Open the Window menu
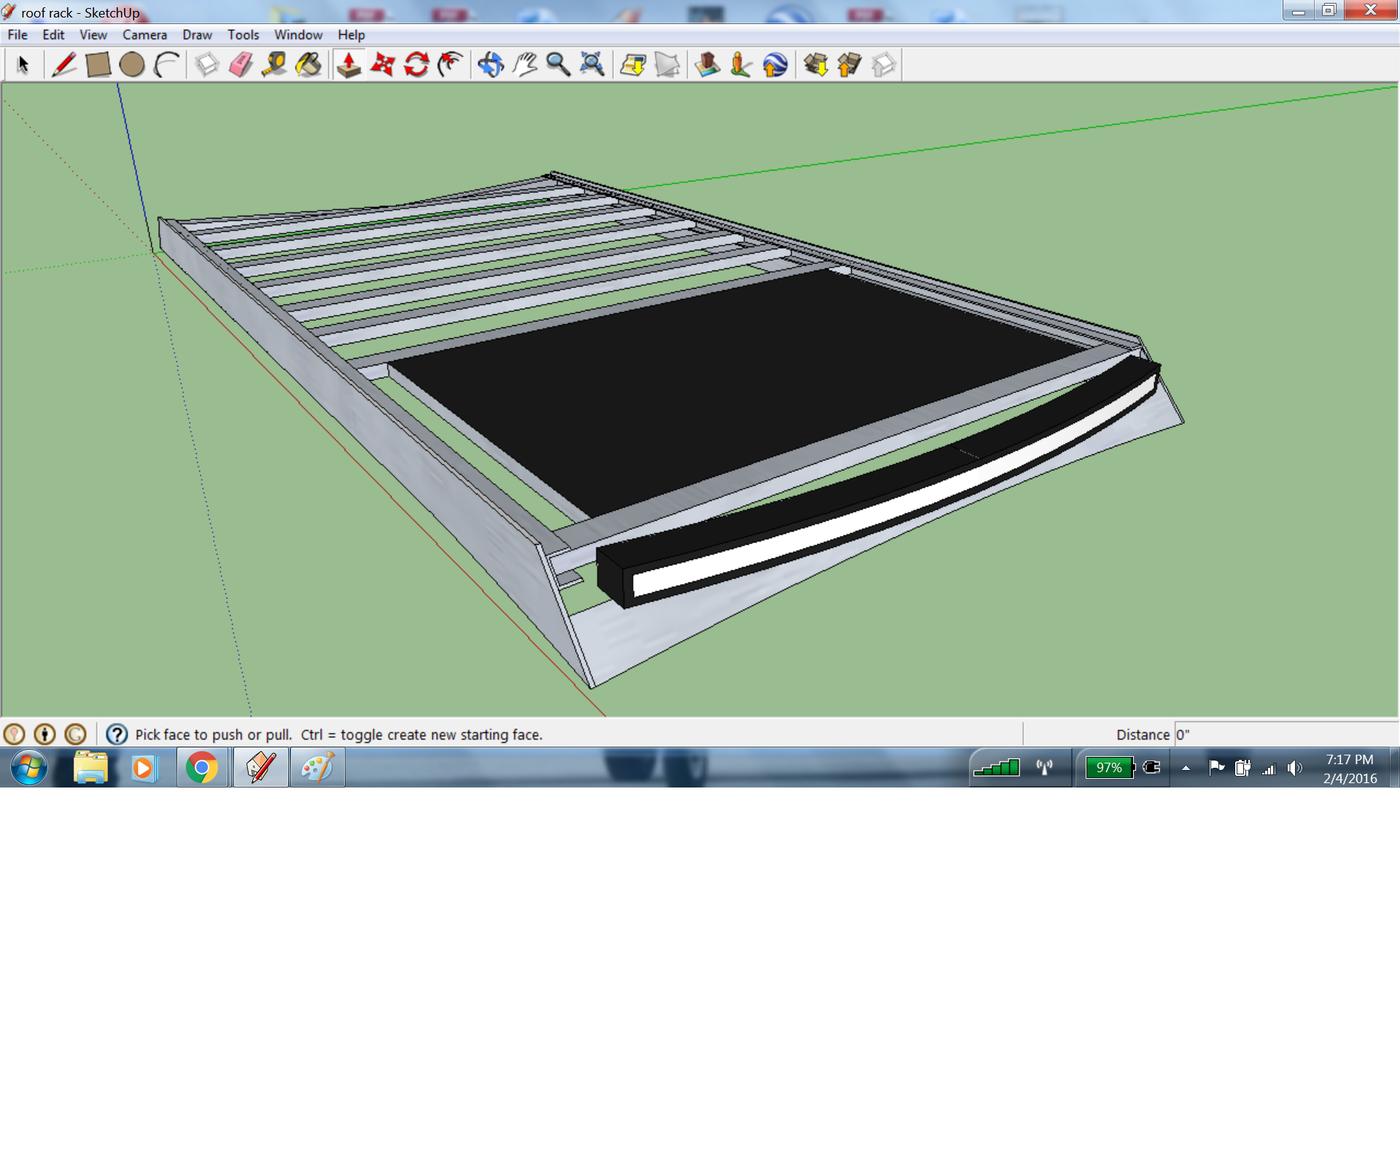The image size is (1400, 1155). [298, 34]
